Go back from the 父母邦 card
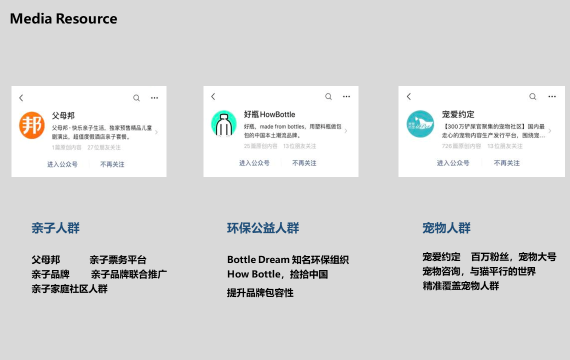 tap(21, 98)
